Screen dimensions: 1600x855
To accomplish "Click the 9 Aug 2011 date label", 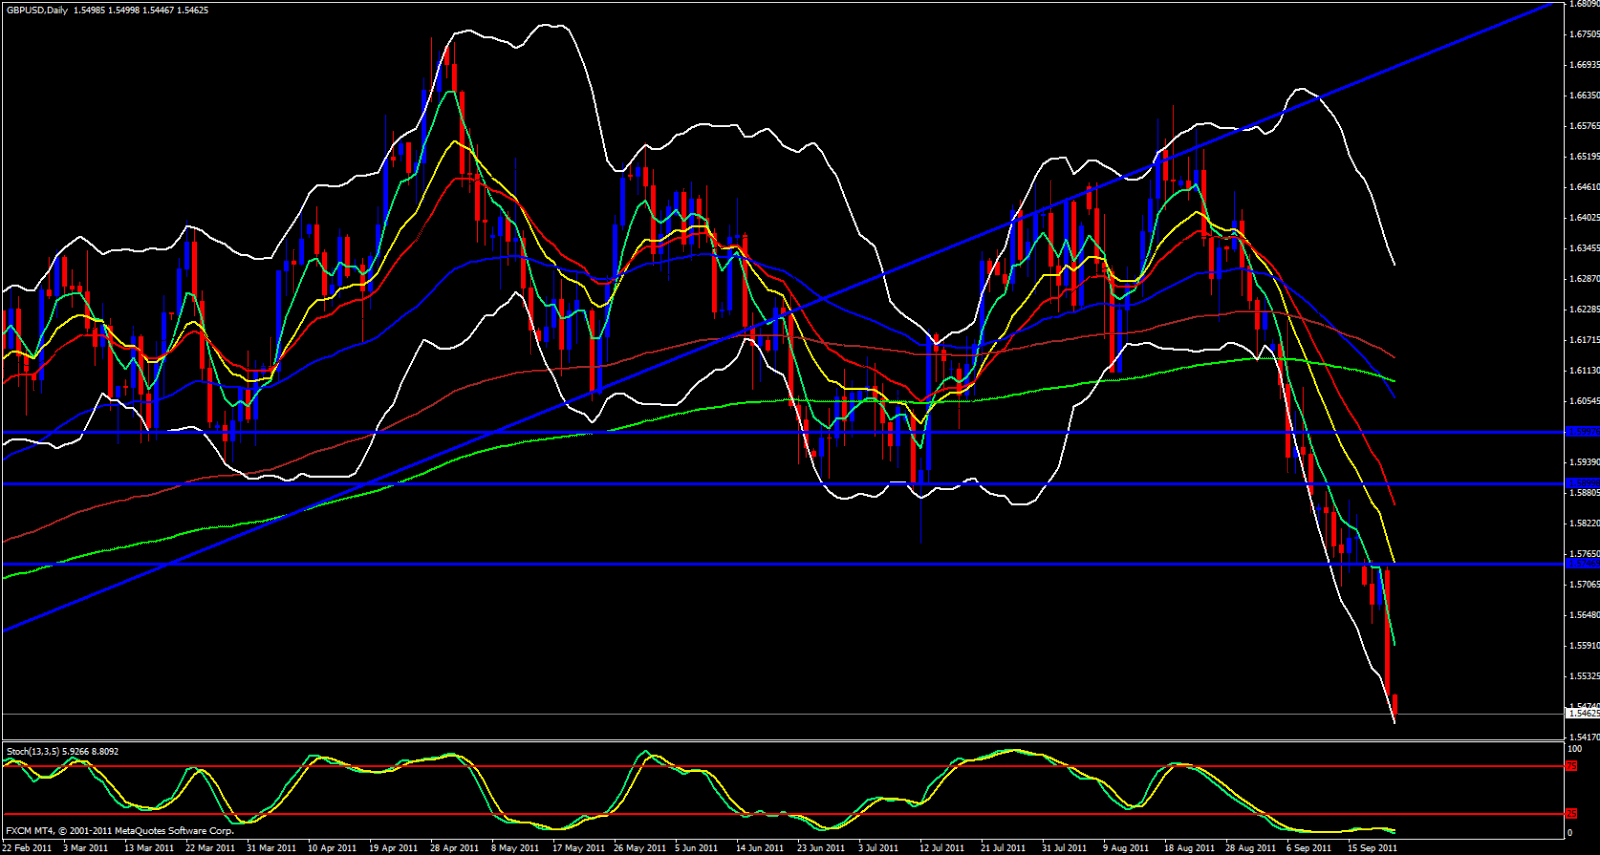I will pyautogui.click(x=1126, y=848).
